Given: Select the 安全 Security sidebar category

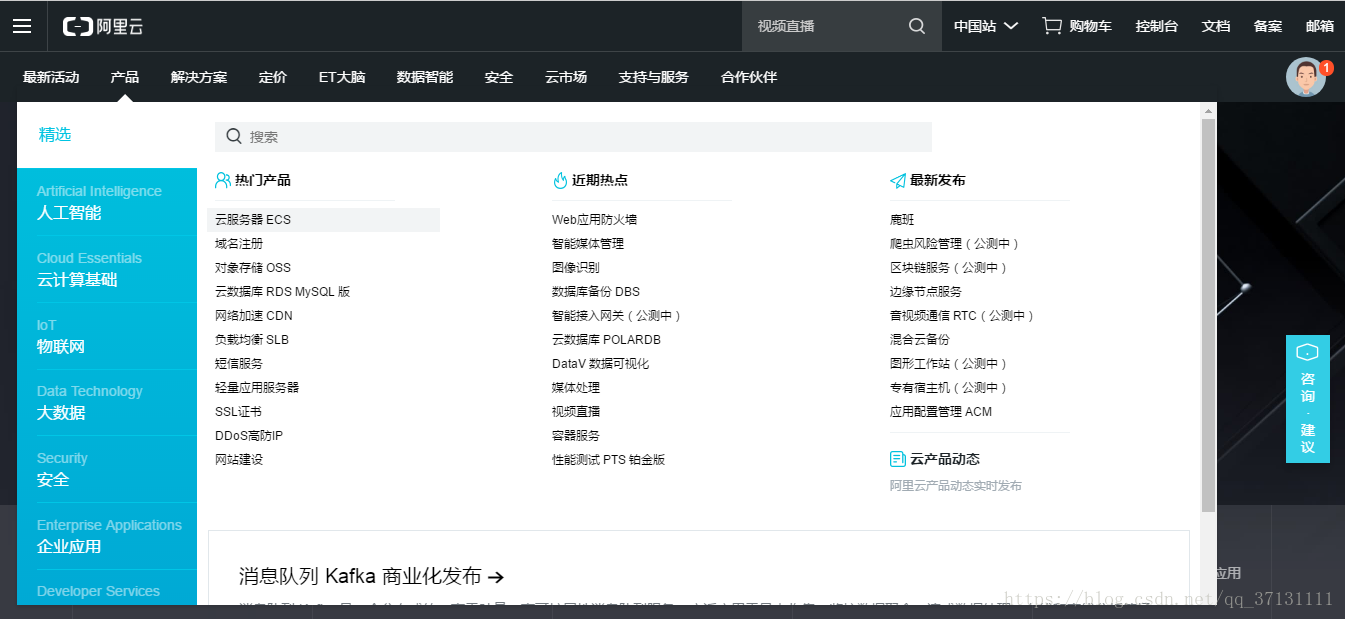Looking at the screenshot, I should coord(107,469).
